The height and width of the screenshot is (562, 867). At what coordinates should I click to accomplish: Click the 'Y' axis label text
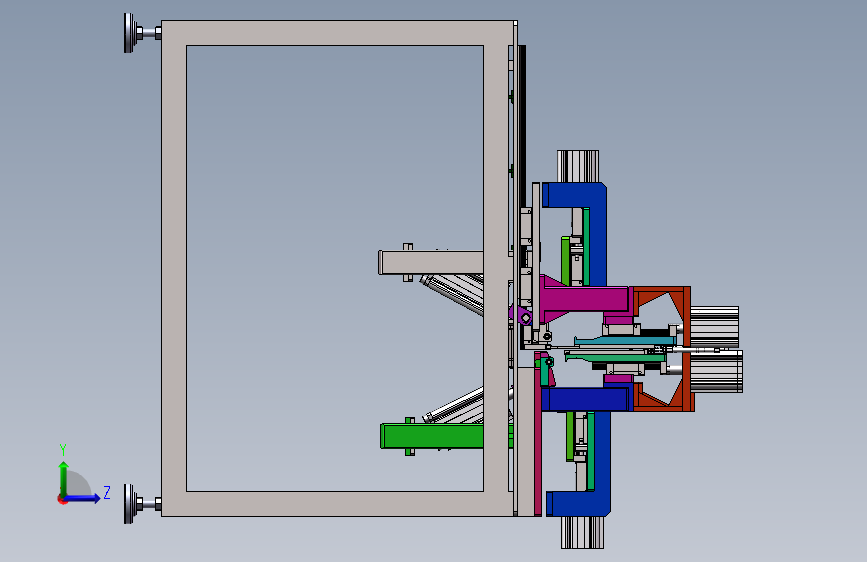(x=63, y=450)
